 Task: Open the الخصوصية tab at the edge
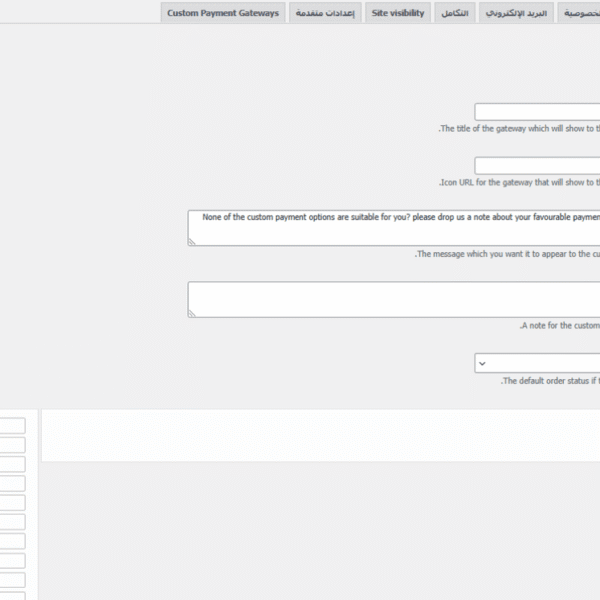coord(580,13)
